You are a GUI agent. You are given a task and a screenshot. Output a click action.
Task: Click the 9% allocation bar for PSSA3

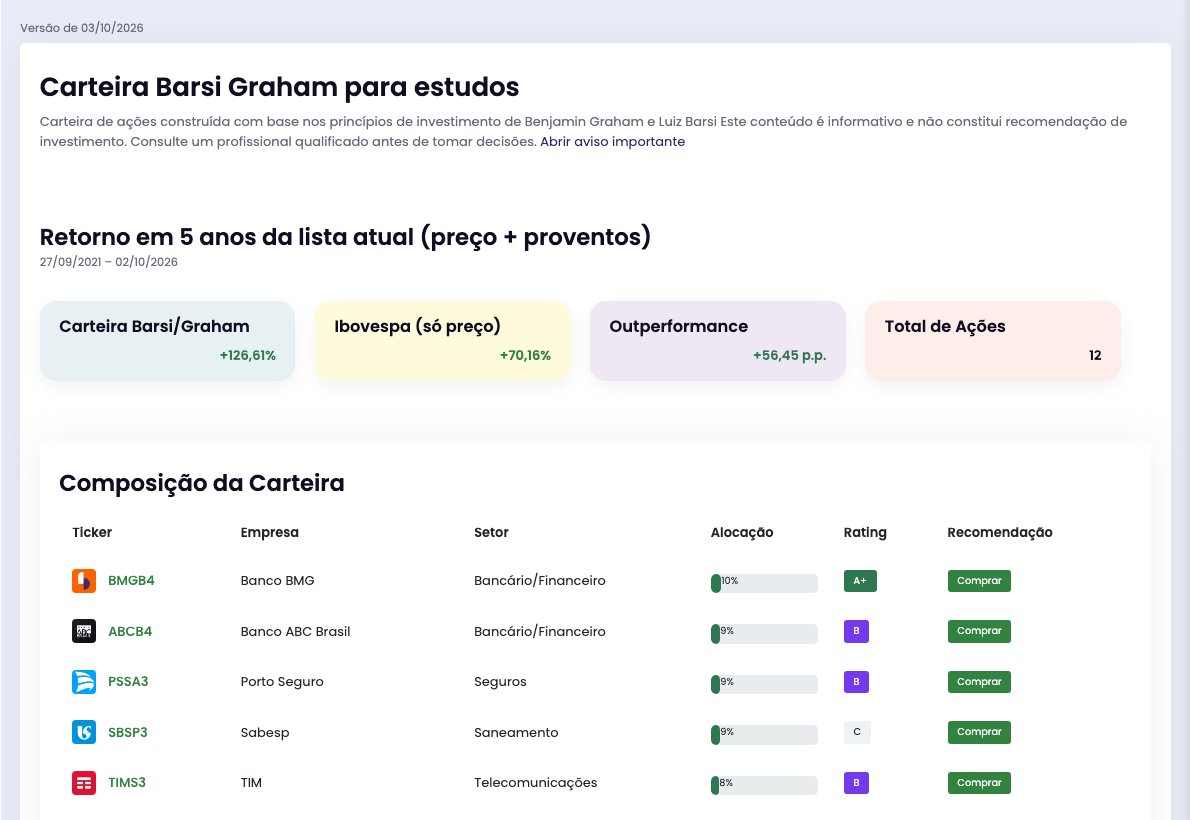764,684
